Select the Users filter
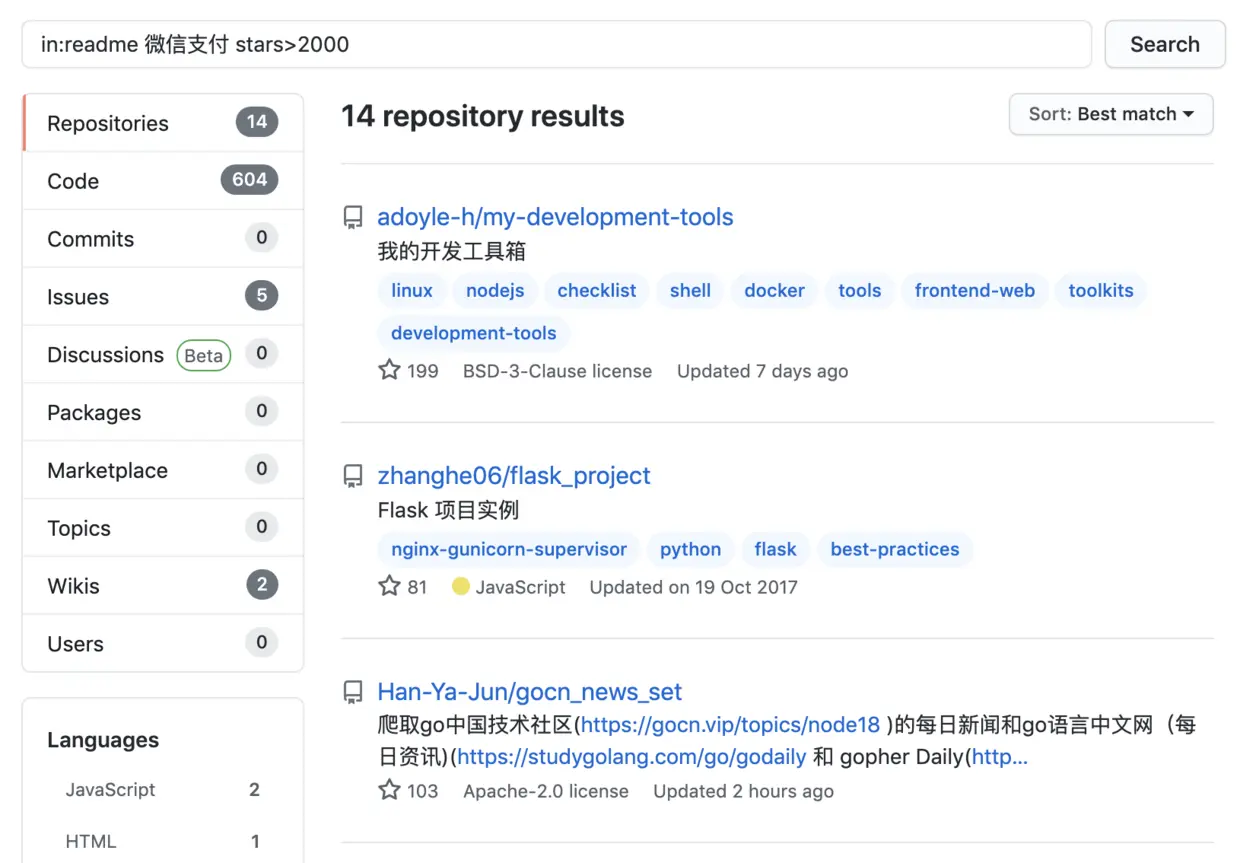Screen dimensions: 1240x863 [163, 644]
